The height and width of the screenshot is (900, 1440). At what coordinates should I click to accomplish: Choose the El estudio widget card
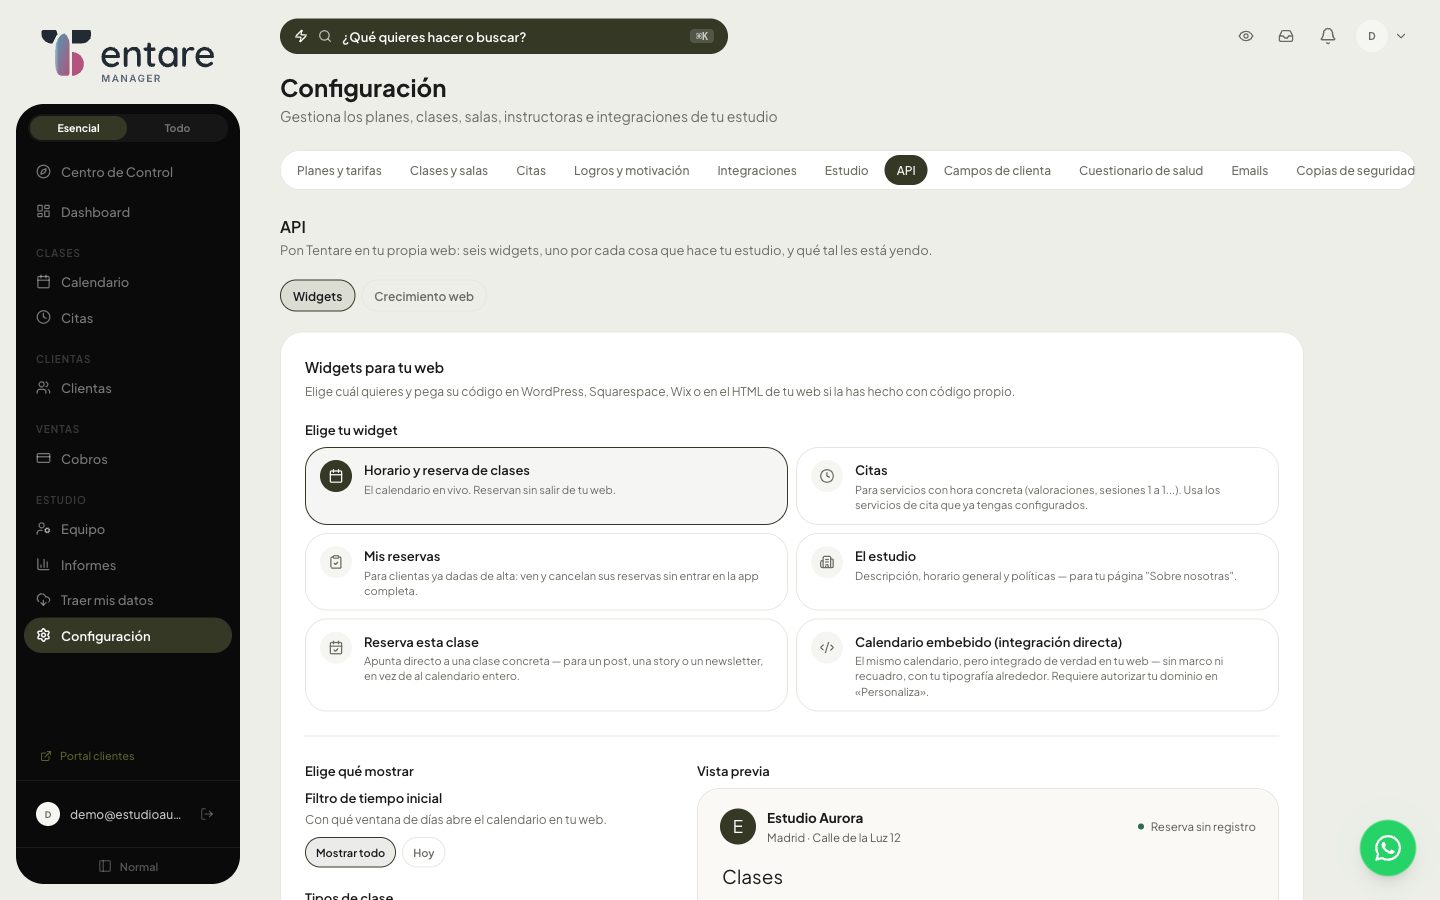click(1037, 572)
